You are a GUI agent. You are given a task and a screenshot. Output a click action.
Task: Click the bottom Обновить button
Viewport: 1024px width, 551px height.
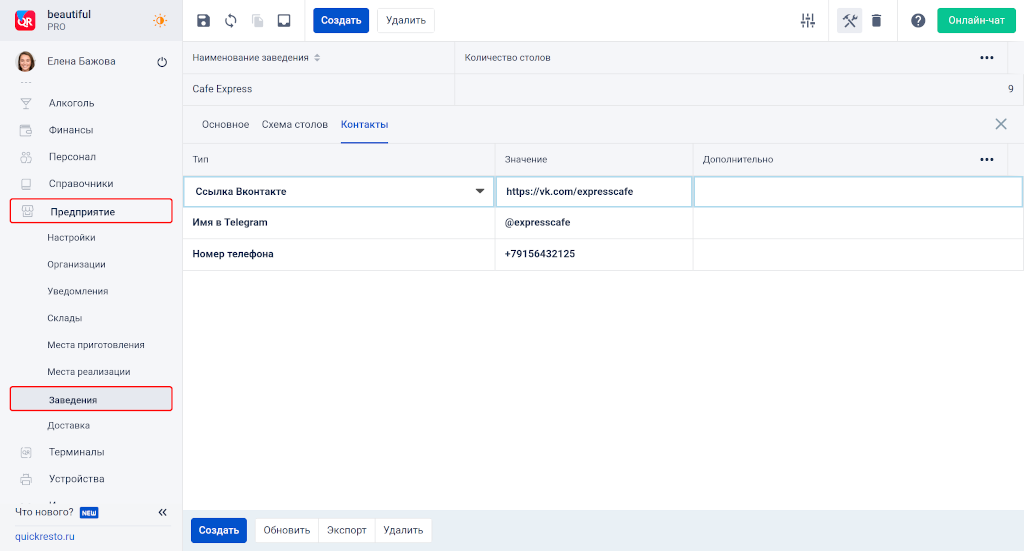pyautogui.click(x=287, y=530)
